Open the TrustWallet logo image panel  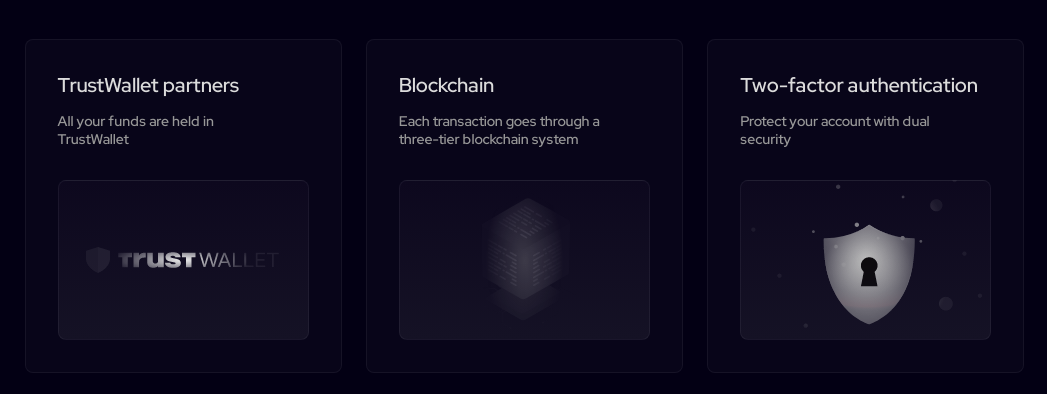point(184,260)
